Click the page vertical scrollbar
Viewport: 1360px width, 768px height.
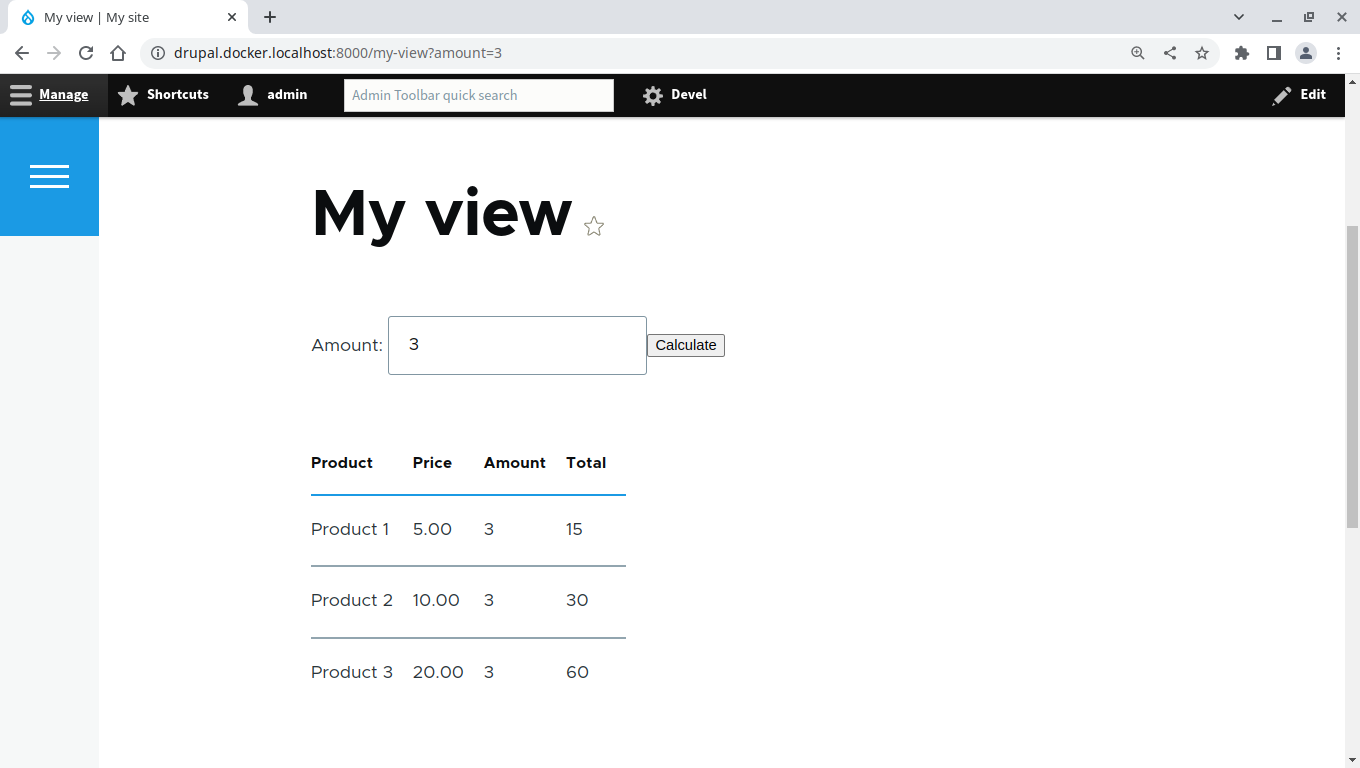pos(1352,375)
